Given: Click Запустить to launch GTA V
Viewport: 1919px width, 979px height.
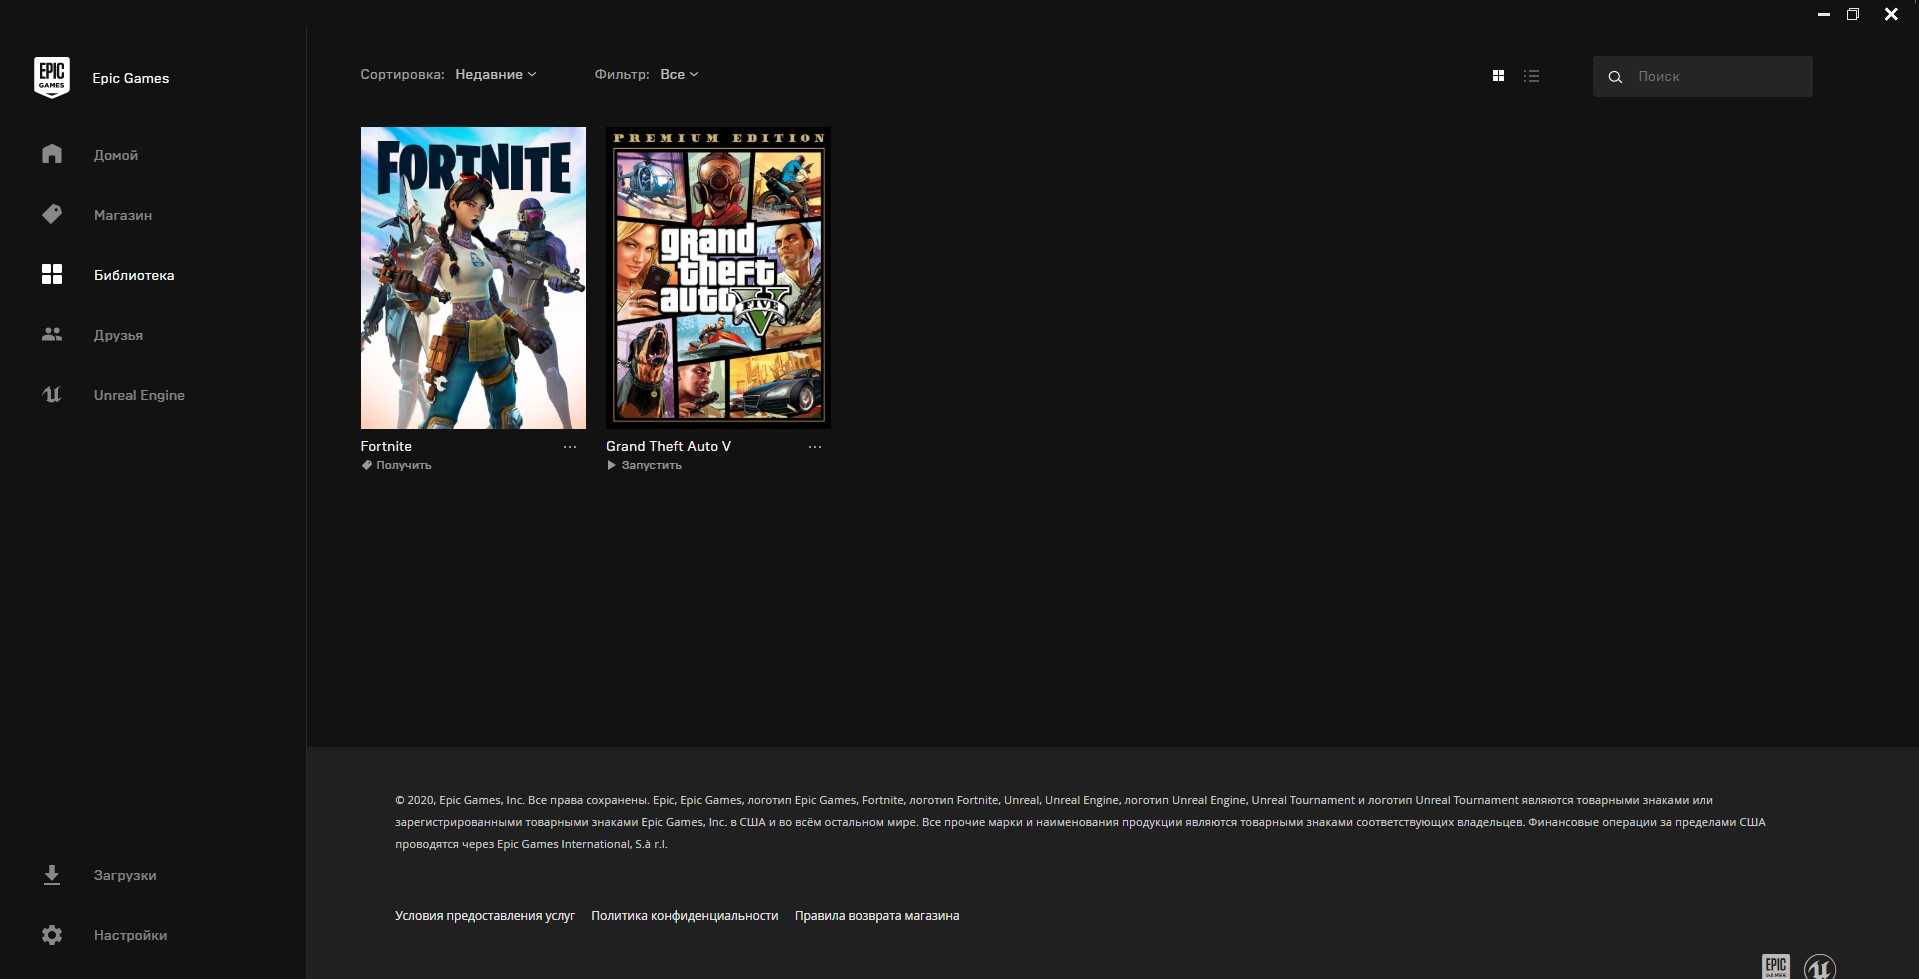Looking at the screenshot, I should tap(652, 465).
